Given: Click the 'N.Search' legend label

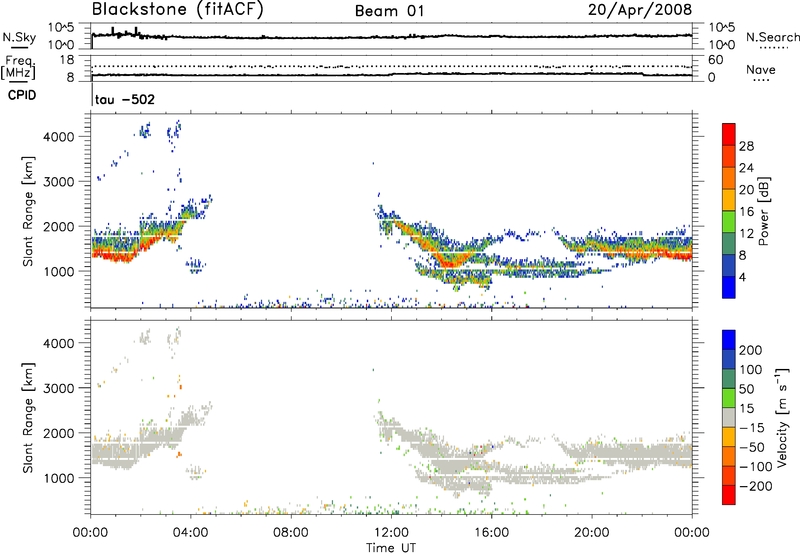Looking at the screenshot, I should click(x=772, y=37).
